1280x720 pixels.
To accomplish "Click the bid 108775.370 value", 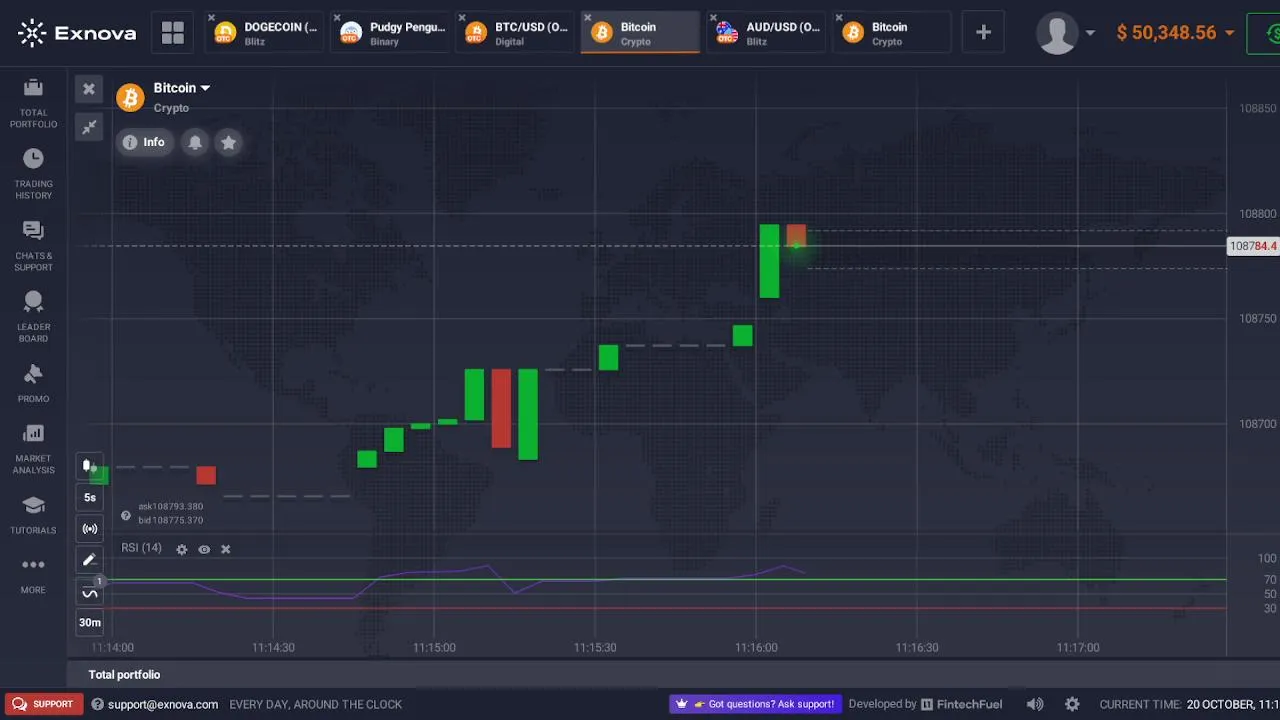I will (x=170, y=520).
